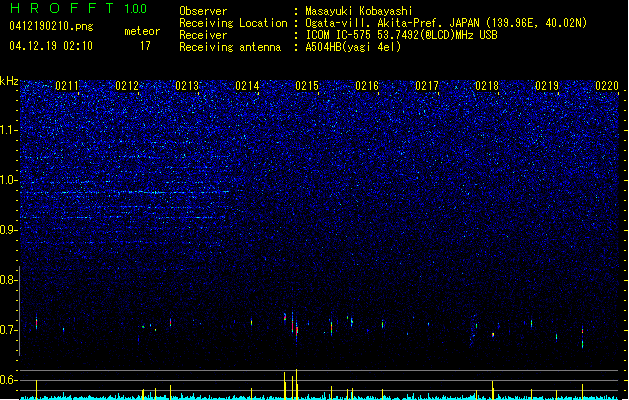Click the 0214 time marker
This screenshot has width=629, height=400.
(x=247, y=86)
